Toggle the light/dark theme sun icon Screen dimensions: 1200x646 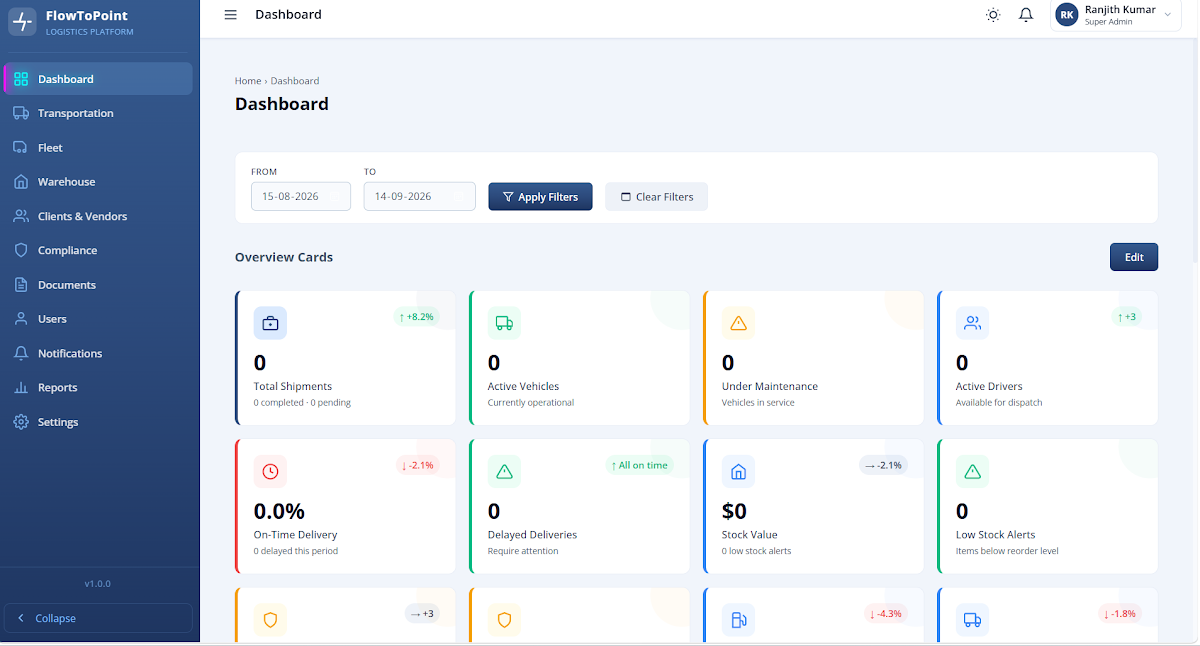click(993, 15)
